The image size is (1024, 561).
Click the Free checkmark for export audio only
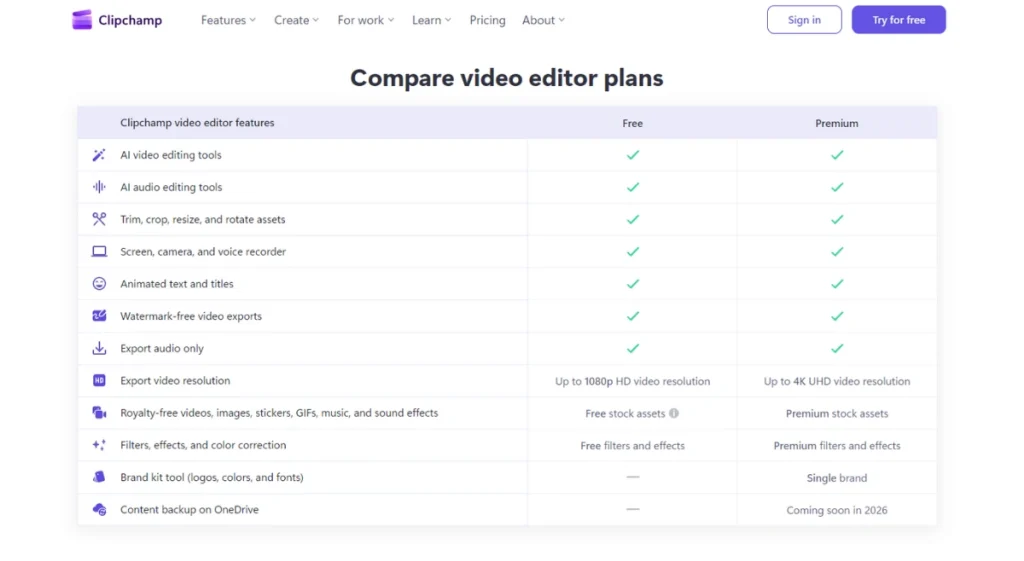[x=633, y=348]
